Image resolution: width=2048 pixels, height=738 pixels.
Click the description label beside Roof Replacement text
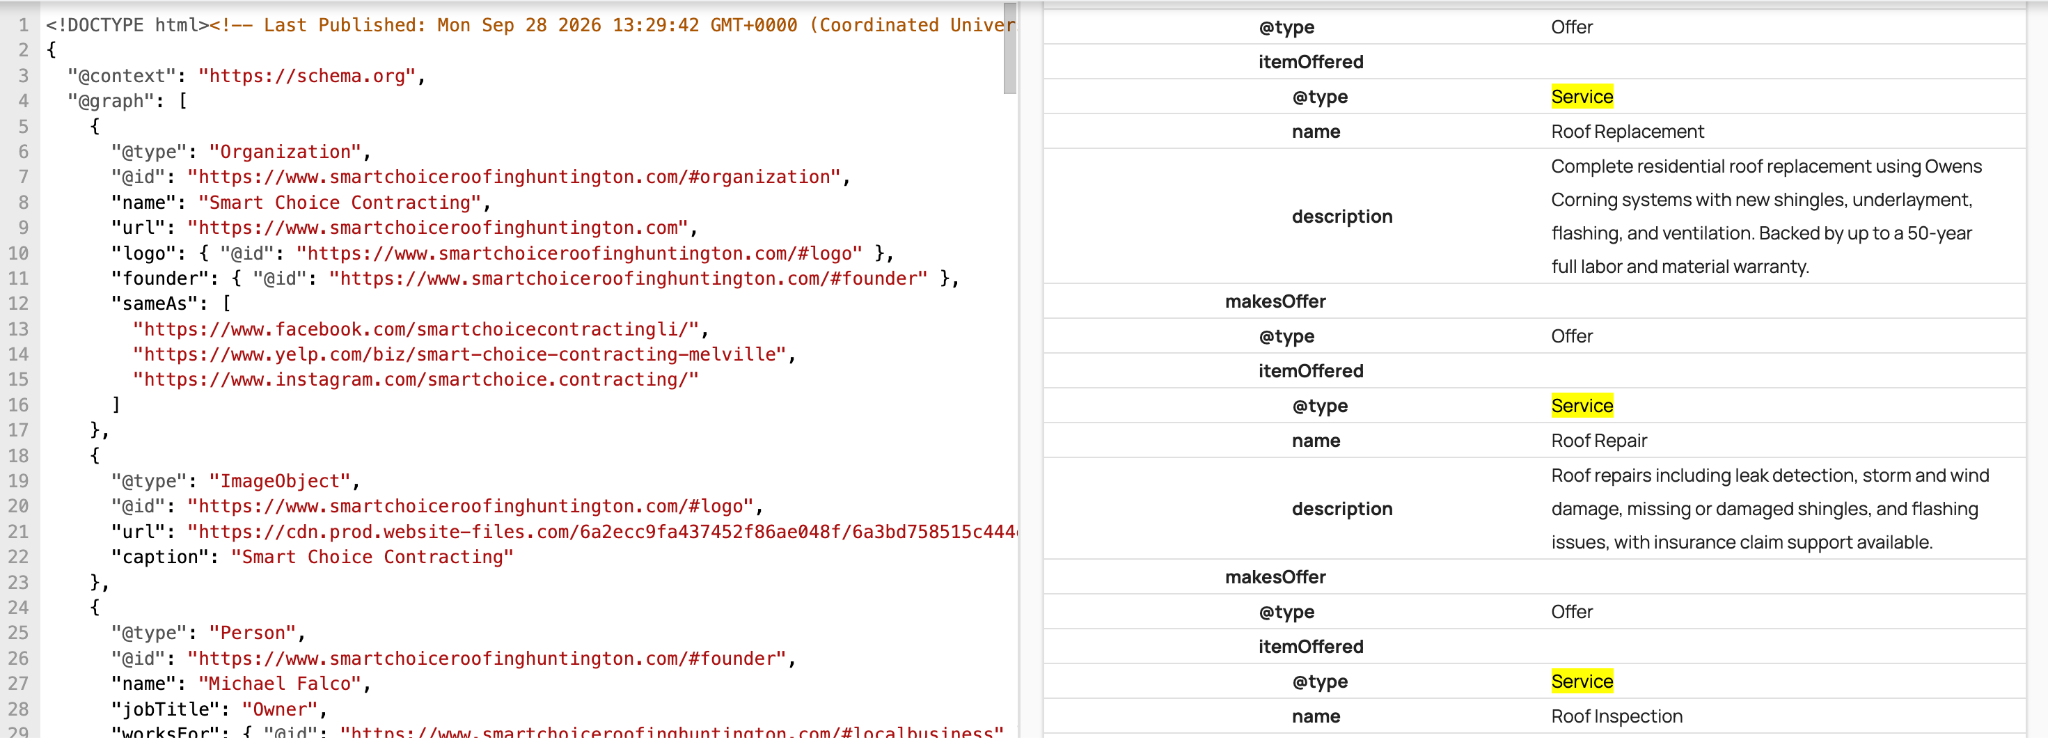click(1342, 217)
